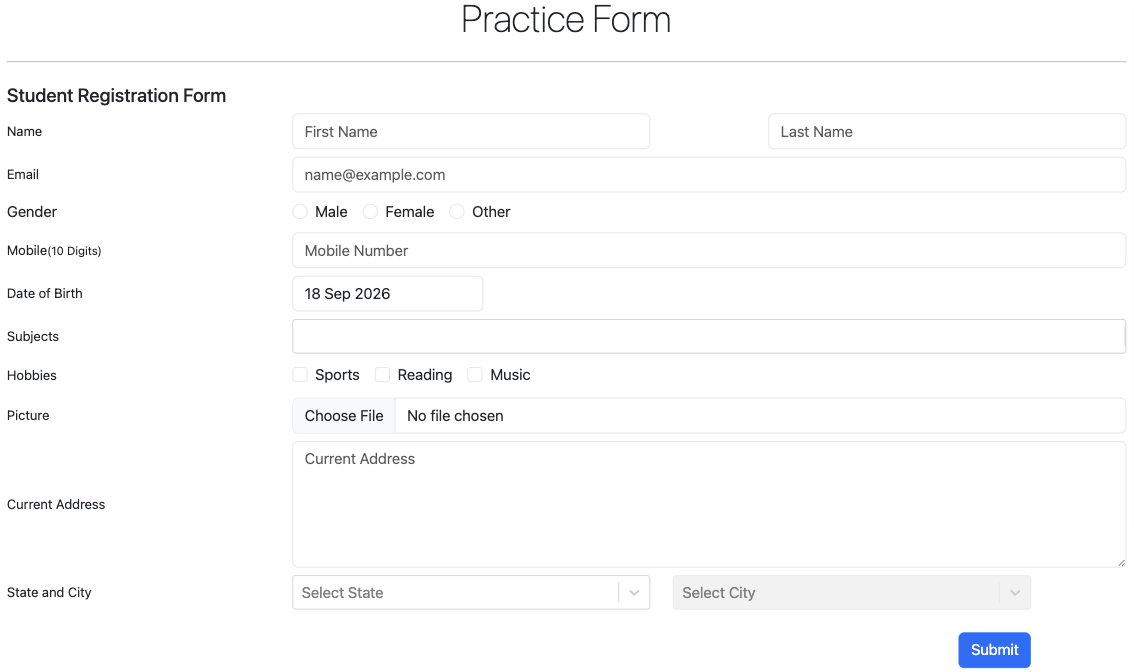
Task: Click the Music label text
Action: coord(510,375)
